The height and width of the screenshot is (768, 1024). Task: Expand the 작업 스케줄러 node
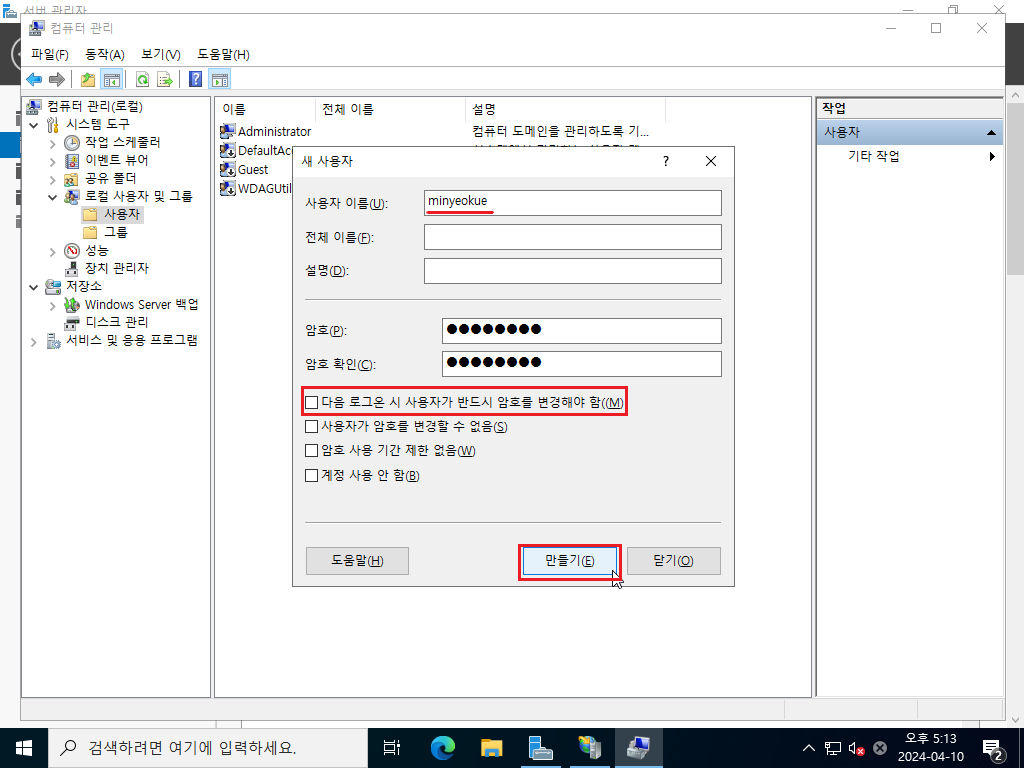click(53, 143)
